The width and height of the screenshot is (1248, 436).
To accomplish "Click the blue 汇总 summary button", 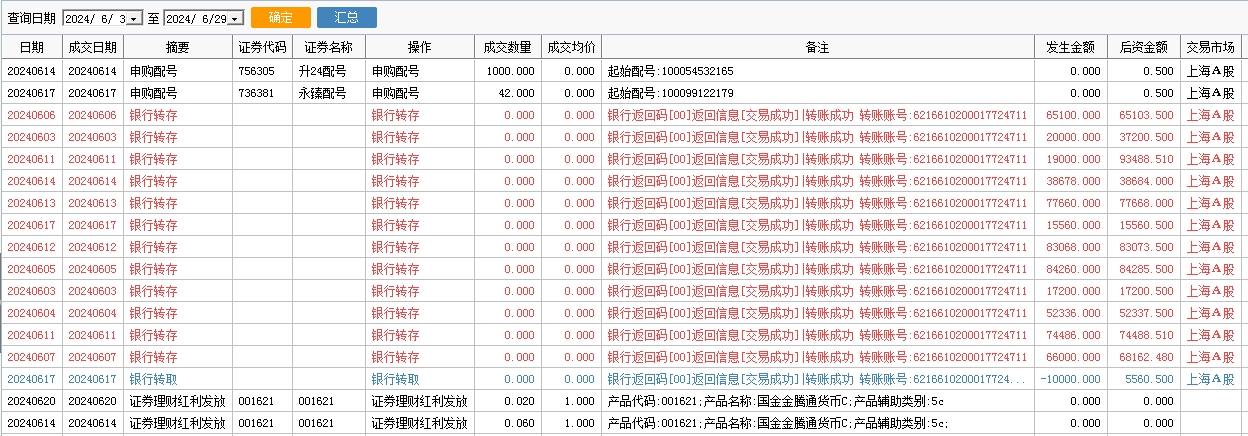I will pos(346,18).
